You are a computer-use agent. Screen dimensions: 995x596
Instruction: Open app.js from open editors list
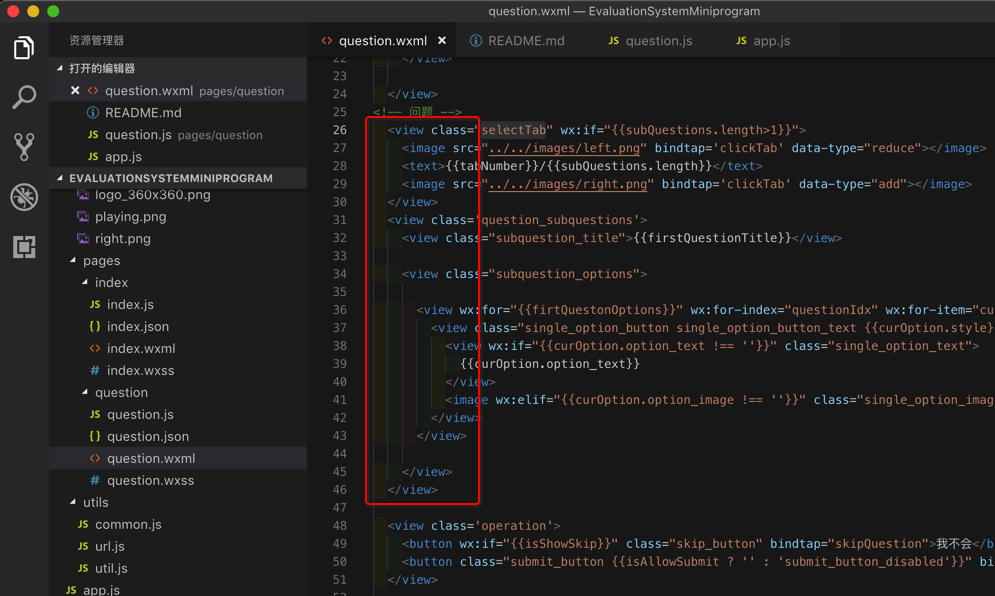[178, 156]
